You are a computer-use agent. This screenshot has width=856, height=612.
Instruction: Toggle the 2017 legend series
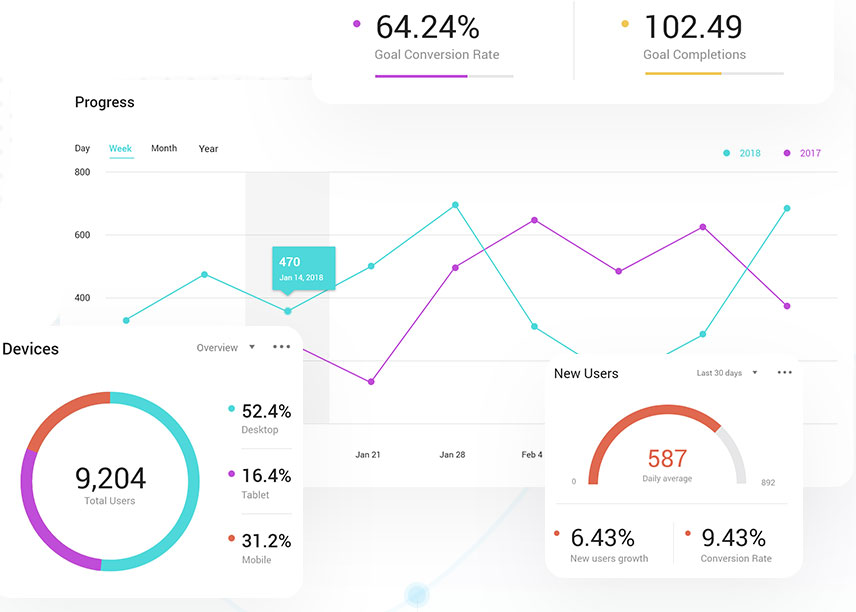click(802, 153)
